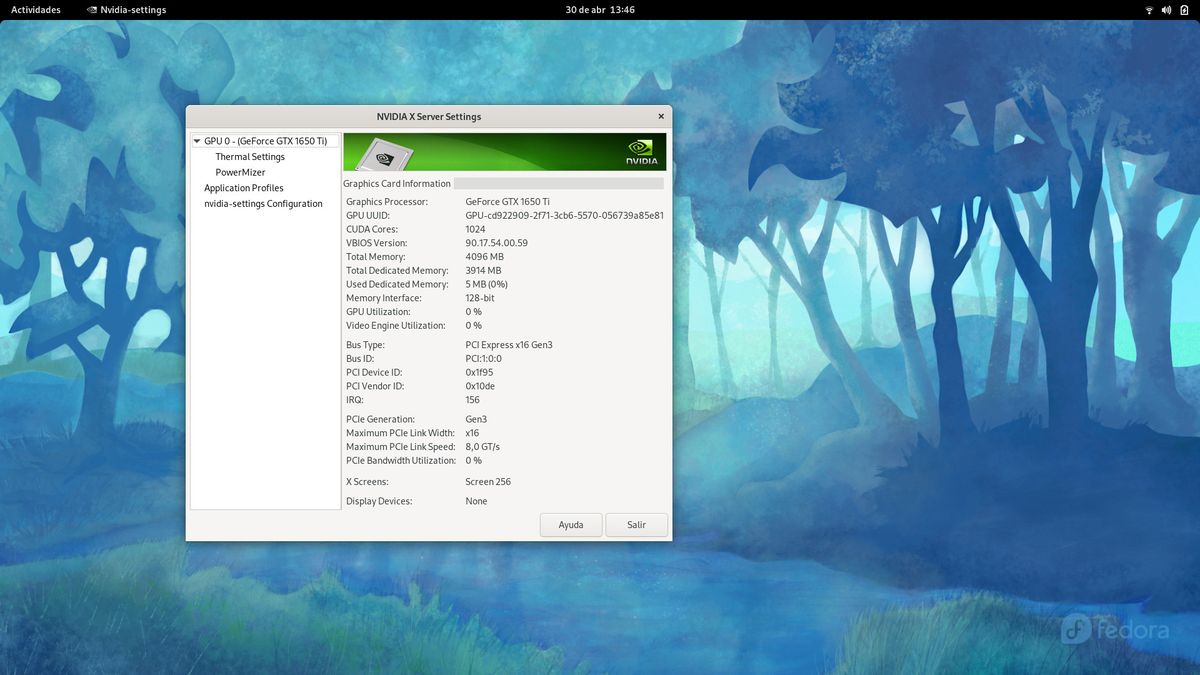Screen dimensions: 1200x675
Task: Close the NVIDIA X Server Settings window
Action: 661,116
